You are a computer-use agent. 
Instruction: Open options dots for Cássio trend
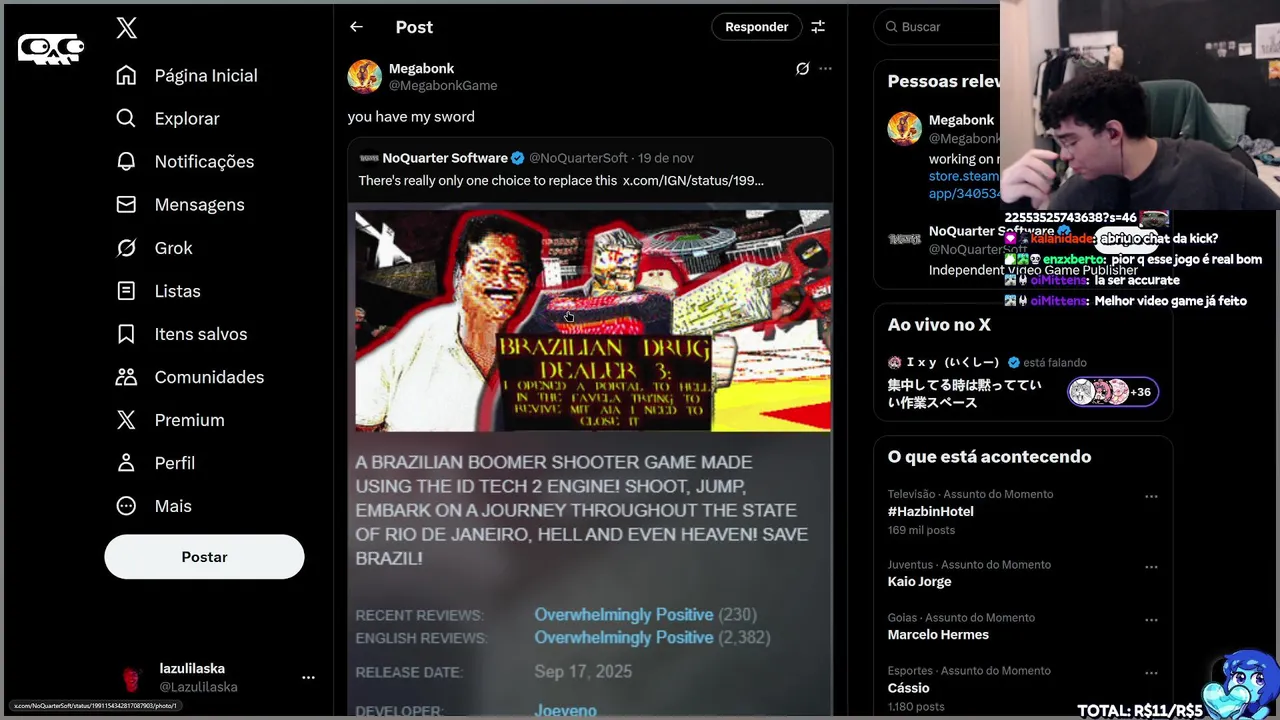click(x=1151, y=672)
